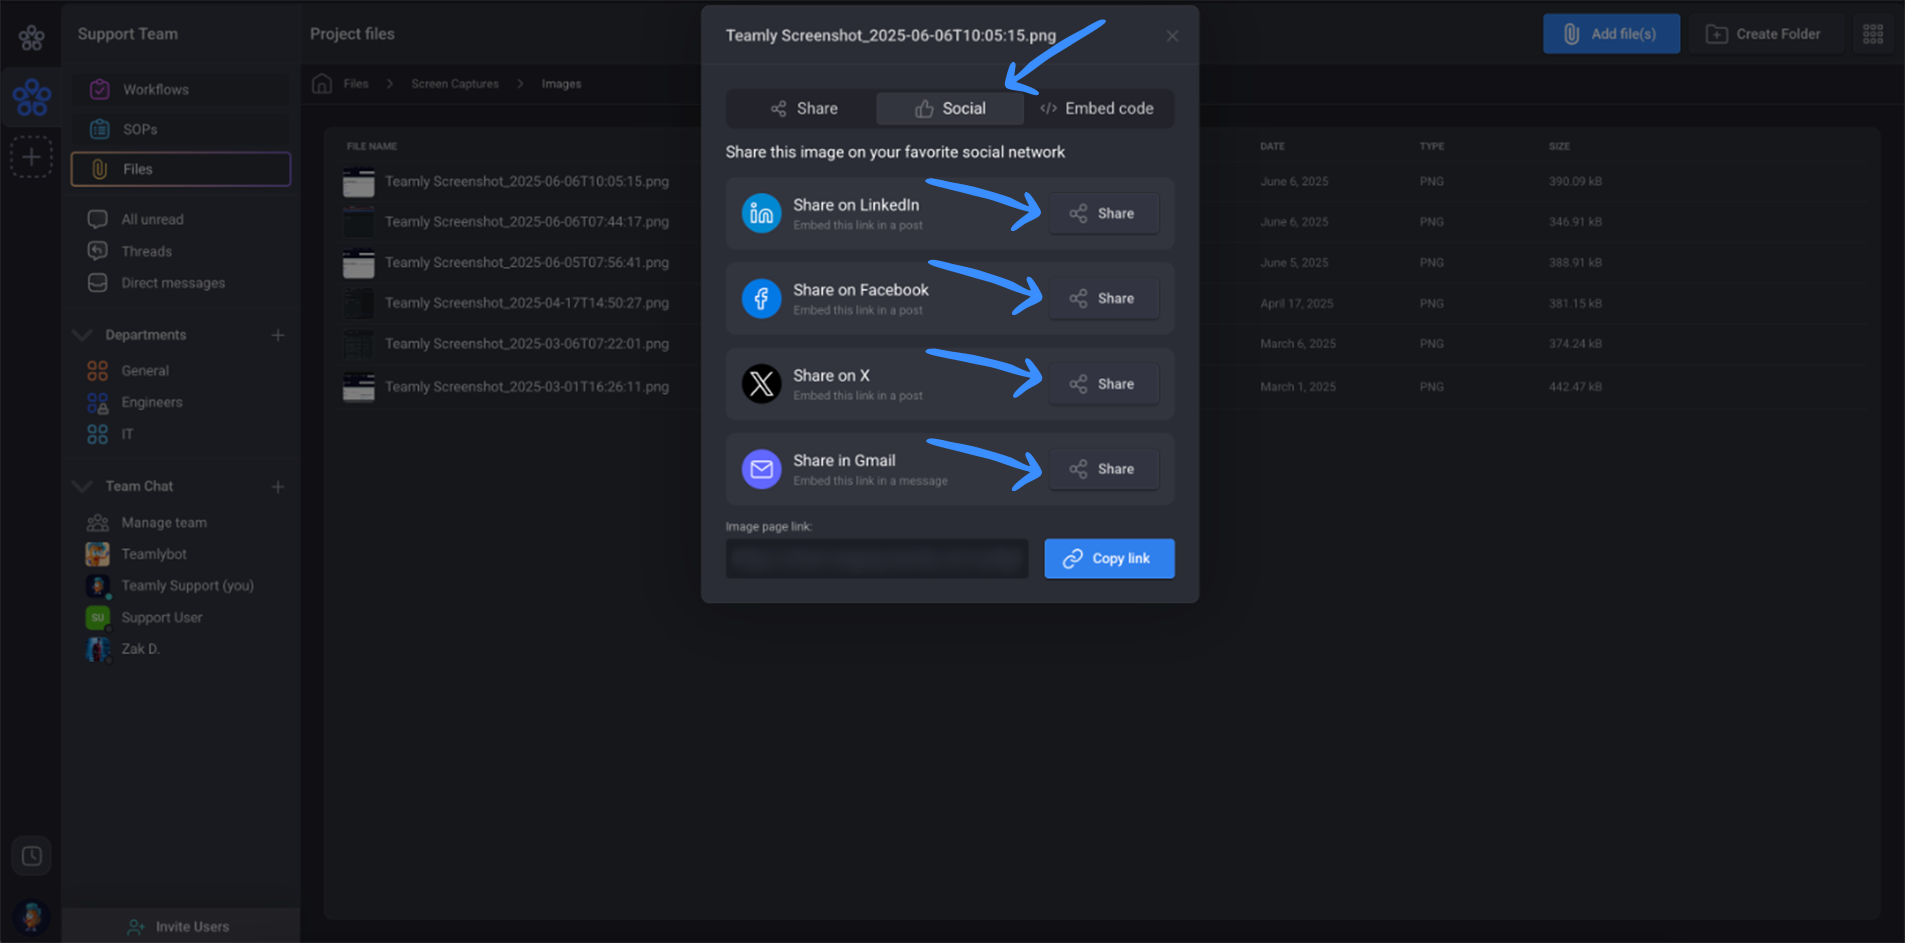The image size is (1905, 943).
Task: Sort by SIZE column header
Action: point(1559,146)
